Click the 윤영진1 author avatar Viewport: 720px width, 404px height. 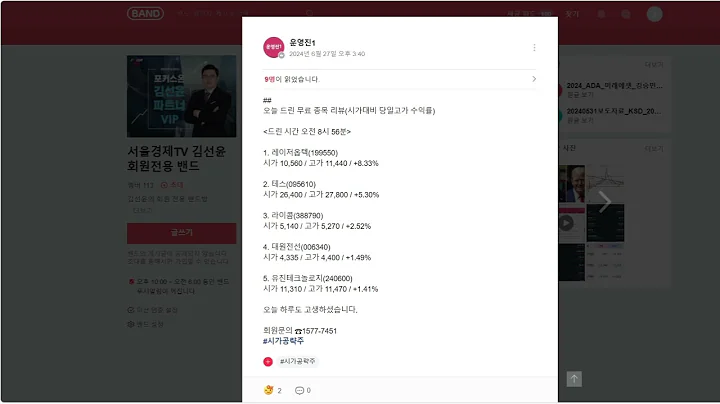point(273,47)
